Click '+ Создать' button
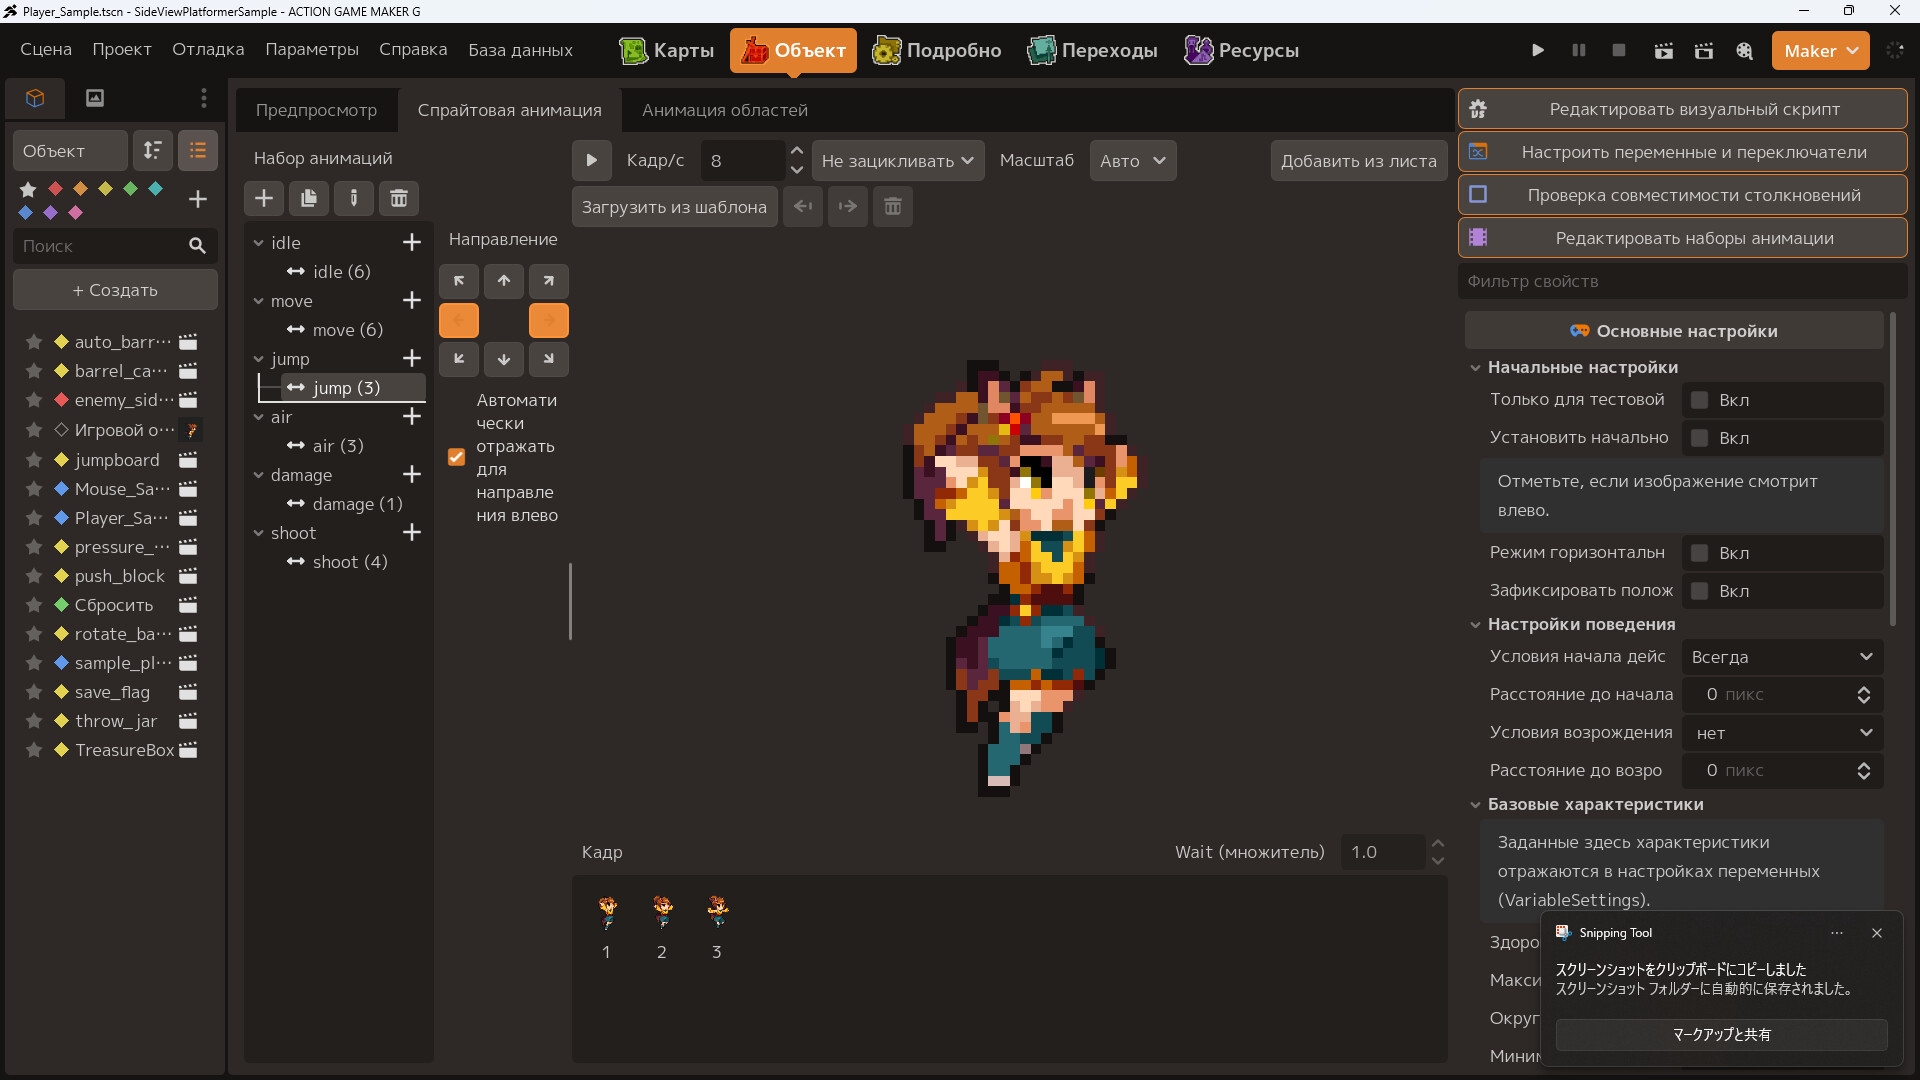 pyautogui.click(x=115, y=290)
